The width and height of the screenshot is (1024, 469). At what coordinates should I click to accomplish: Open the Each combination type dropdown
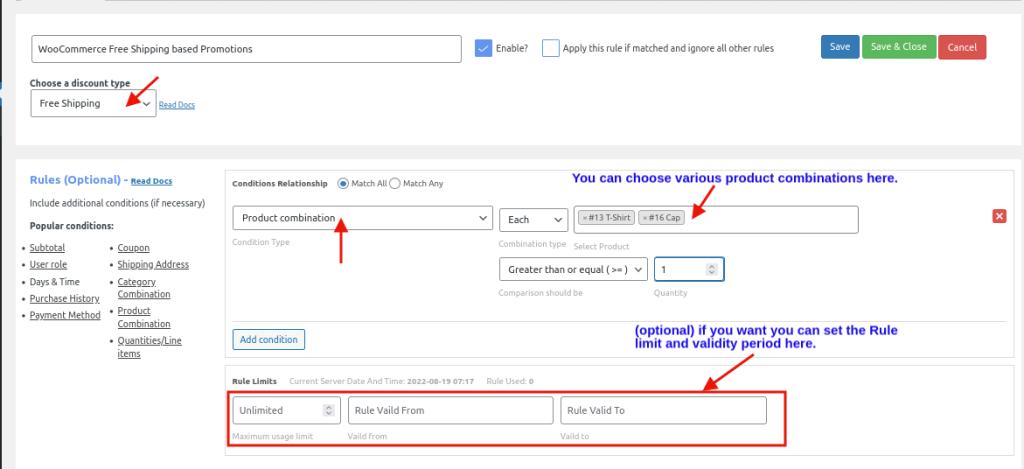[x=533, y=219]
